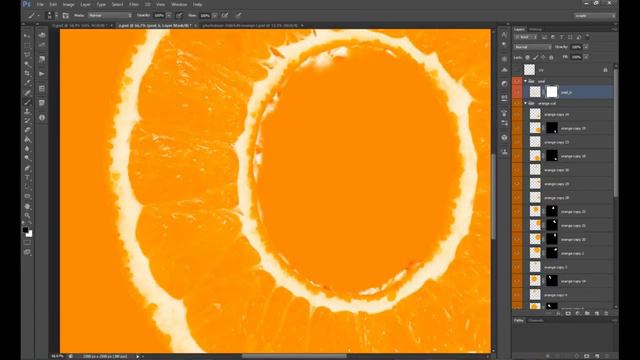Select the Horizontal Type tool
640x360 pixels.
27,177
